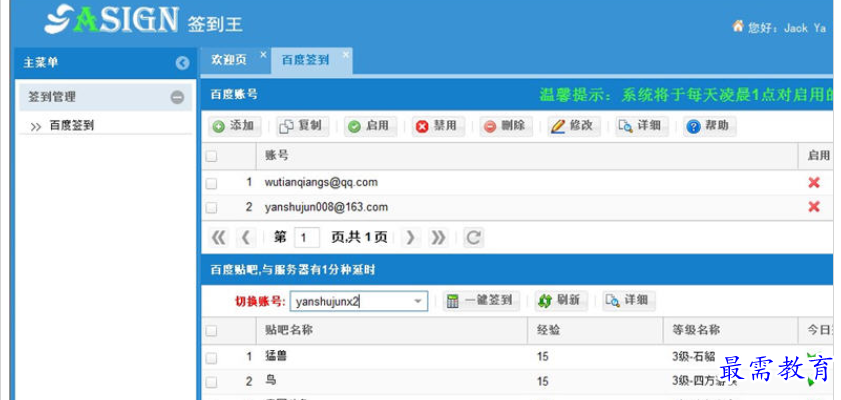Click the 您好: Jack Ya user greeting
This screenshot has width=841, height=400.
click(787, 28)
